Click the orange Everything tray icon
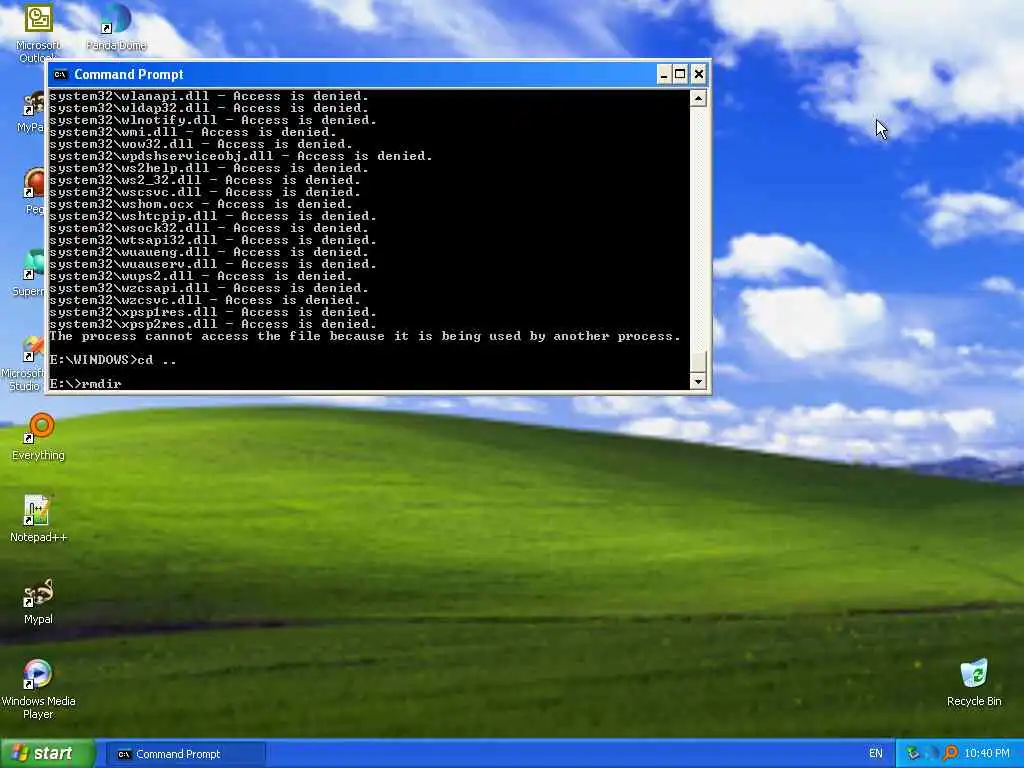Viewport: 1024px width, 768px height. (950, 754)
